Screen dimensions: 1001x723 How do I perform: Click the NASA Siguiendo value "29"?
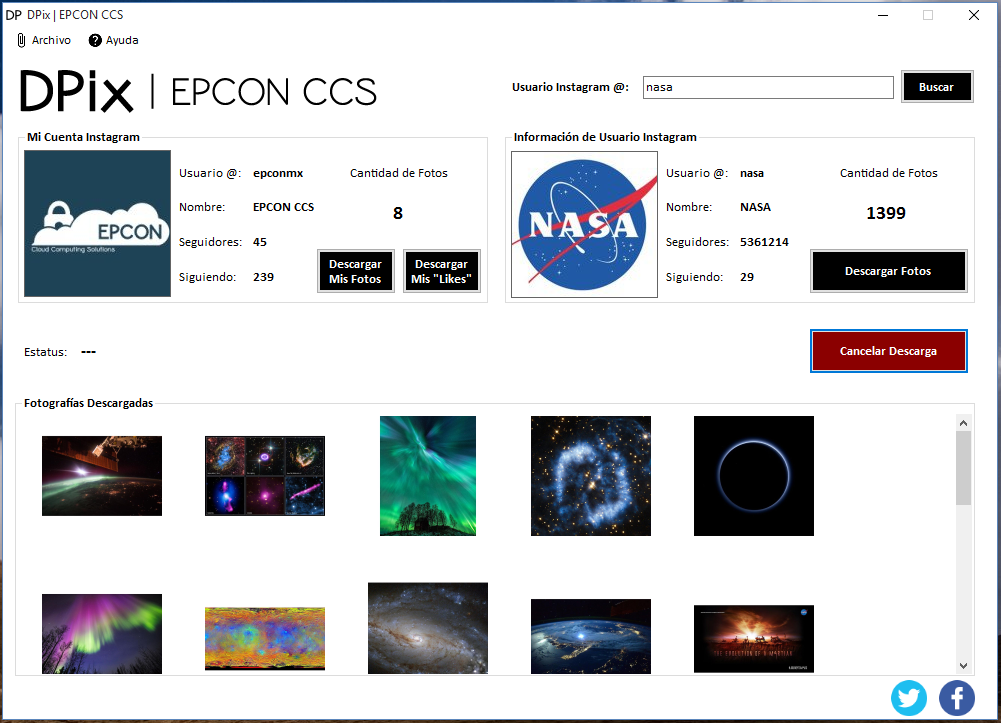click(747, 277)
